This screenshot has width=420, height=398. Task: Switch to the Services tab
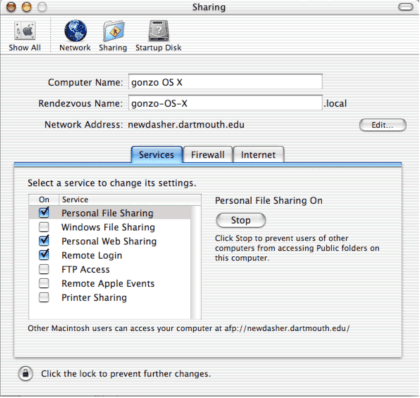point(157,154)
